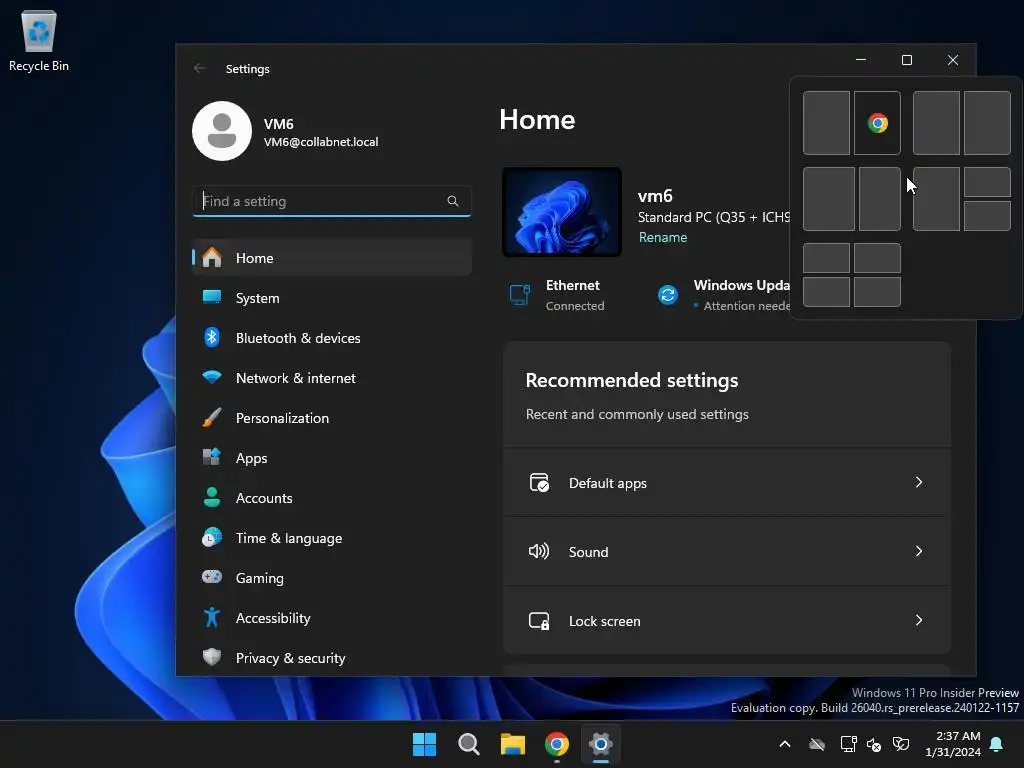
Task: Click the Default apps icon
Action: [539, 482]
